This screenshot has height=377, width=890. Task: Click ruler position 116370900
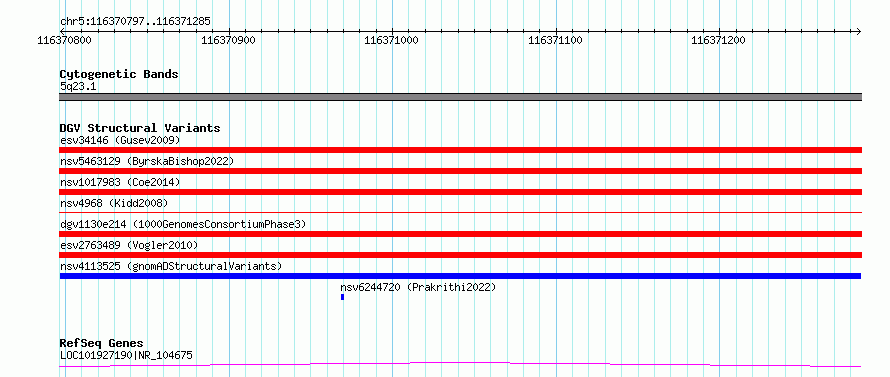pyautogui.click(x=228, y=40)
